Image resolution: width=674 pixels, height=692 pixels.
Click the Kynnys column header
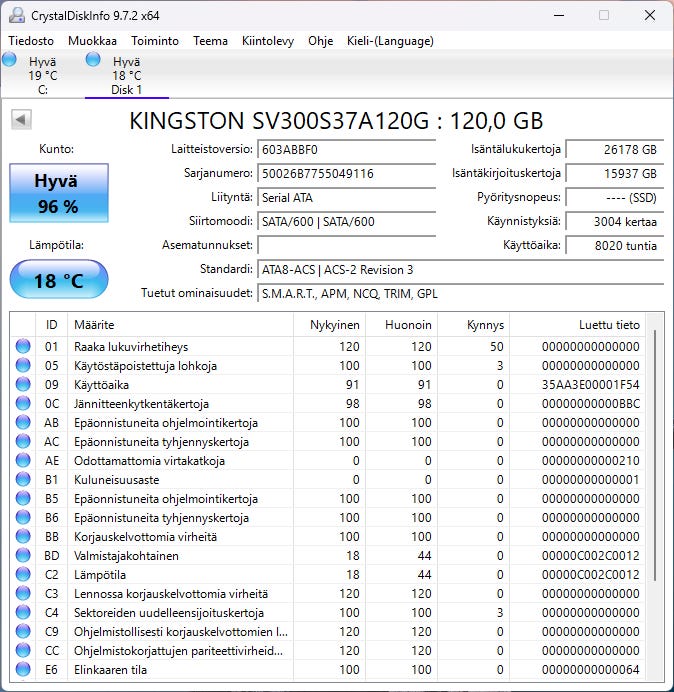coord(474,325)
